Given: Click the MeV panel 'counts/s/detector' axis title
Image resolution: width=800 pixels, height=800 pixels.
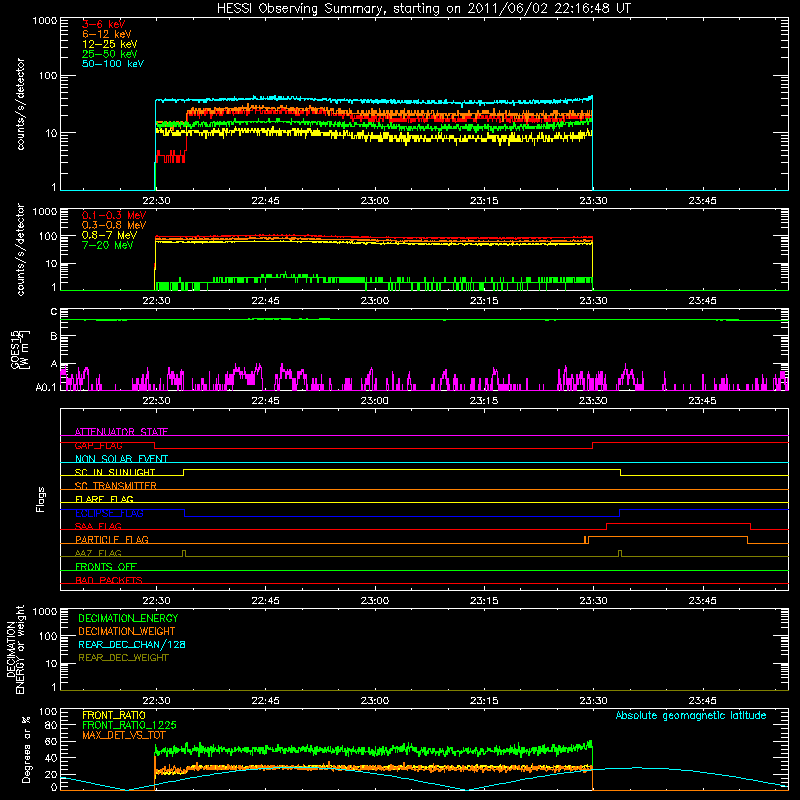Looking at the screenshot, I should click(x=20, y=249).
